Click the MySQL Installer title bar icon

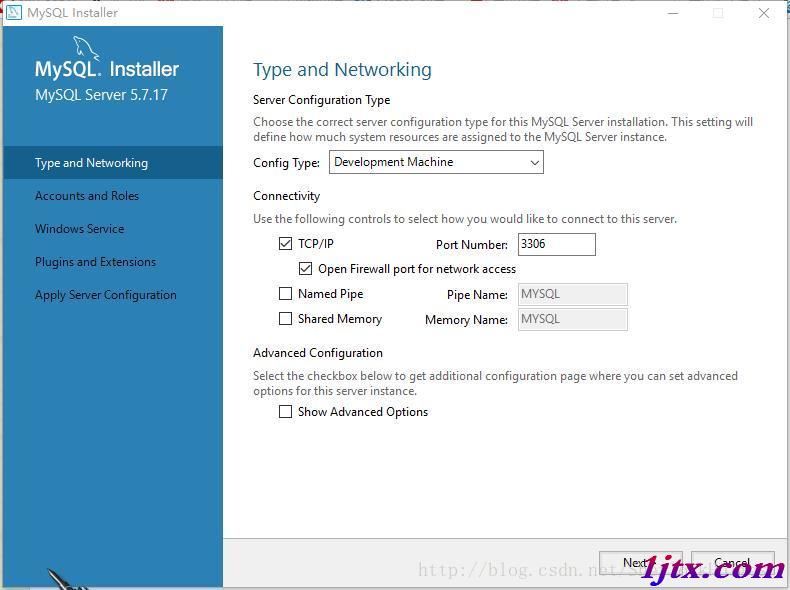(x=14, y=12)
